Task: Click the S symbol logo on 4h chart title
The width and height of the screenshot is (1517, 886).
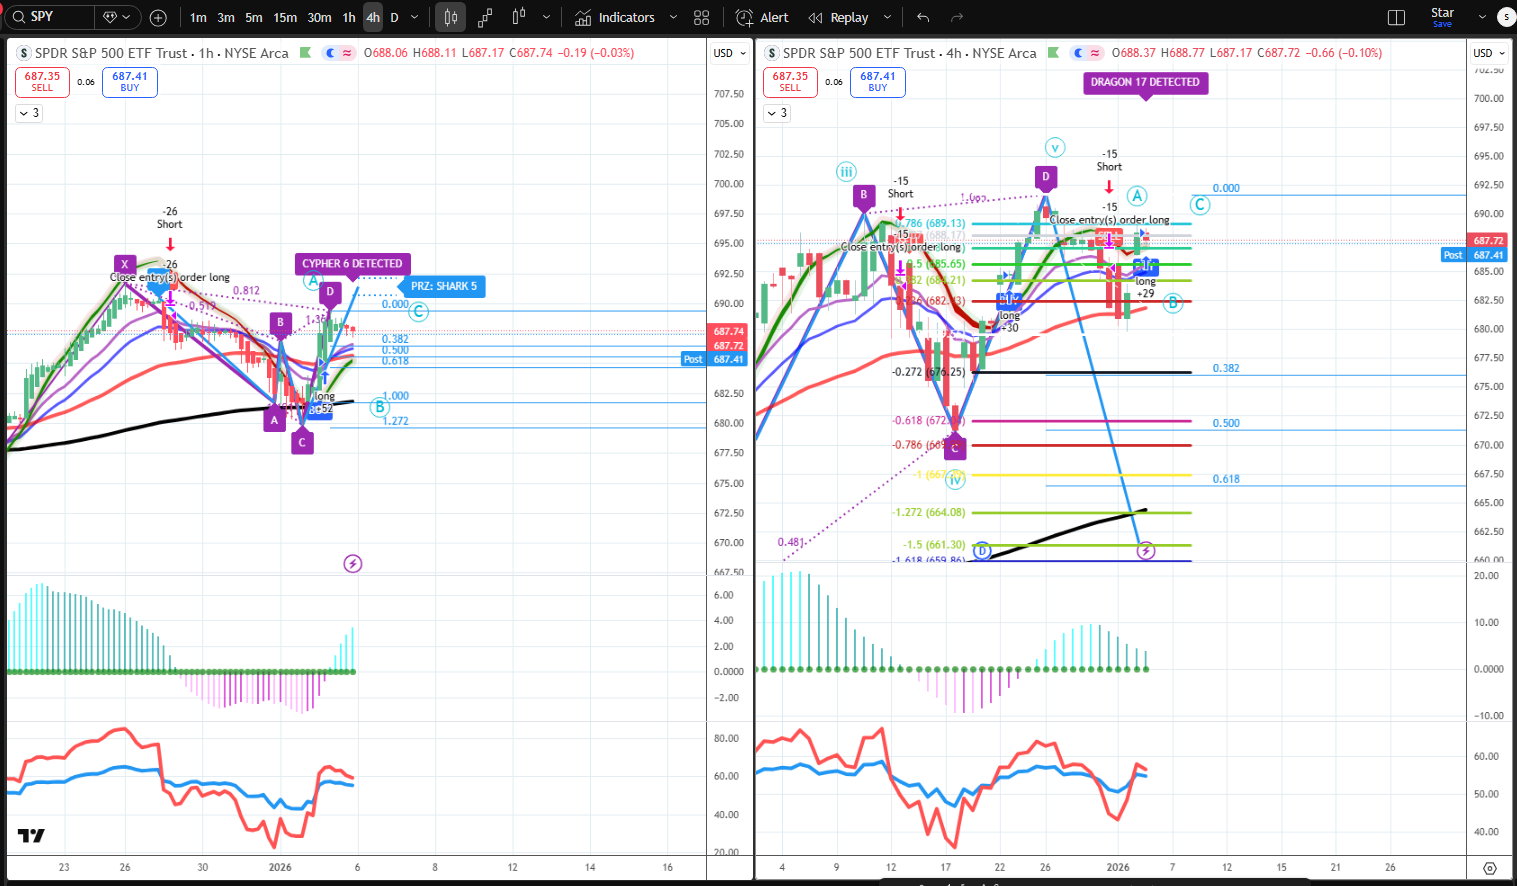Action: (x=772, y=53)
